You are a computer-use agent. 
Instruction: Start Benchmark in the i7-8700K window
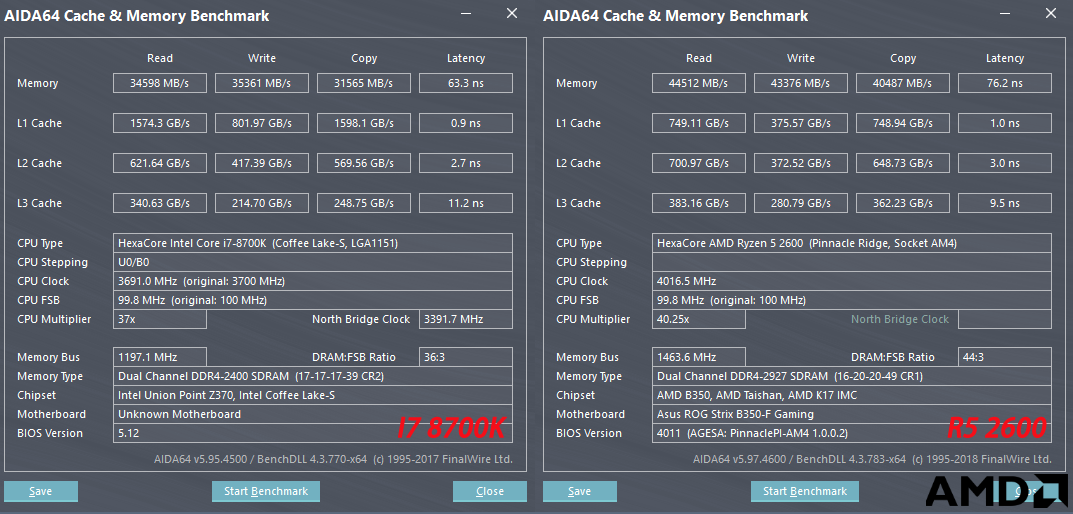(266, 491)
